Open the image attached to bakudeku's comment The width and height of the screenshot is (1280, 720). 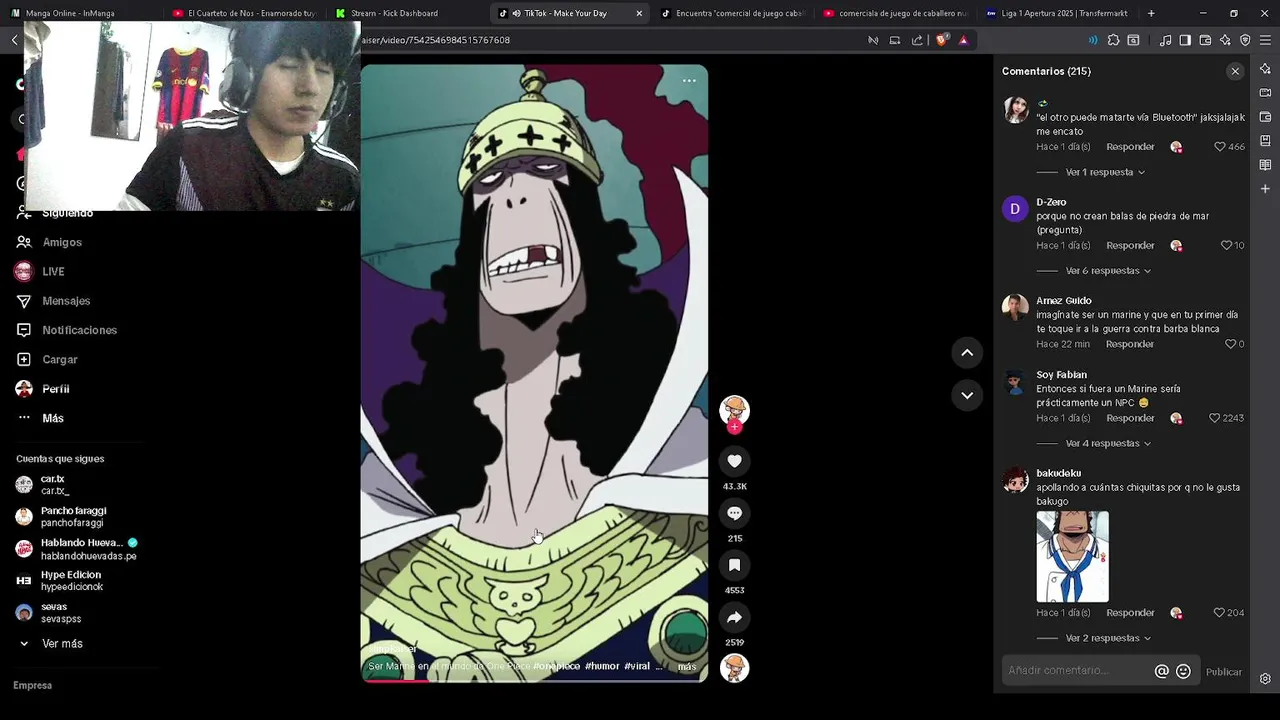click(1072, 557)
